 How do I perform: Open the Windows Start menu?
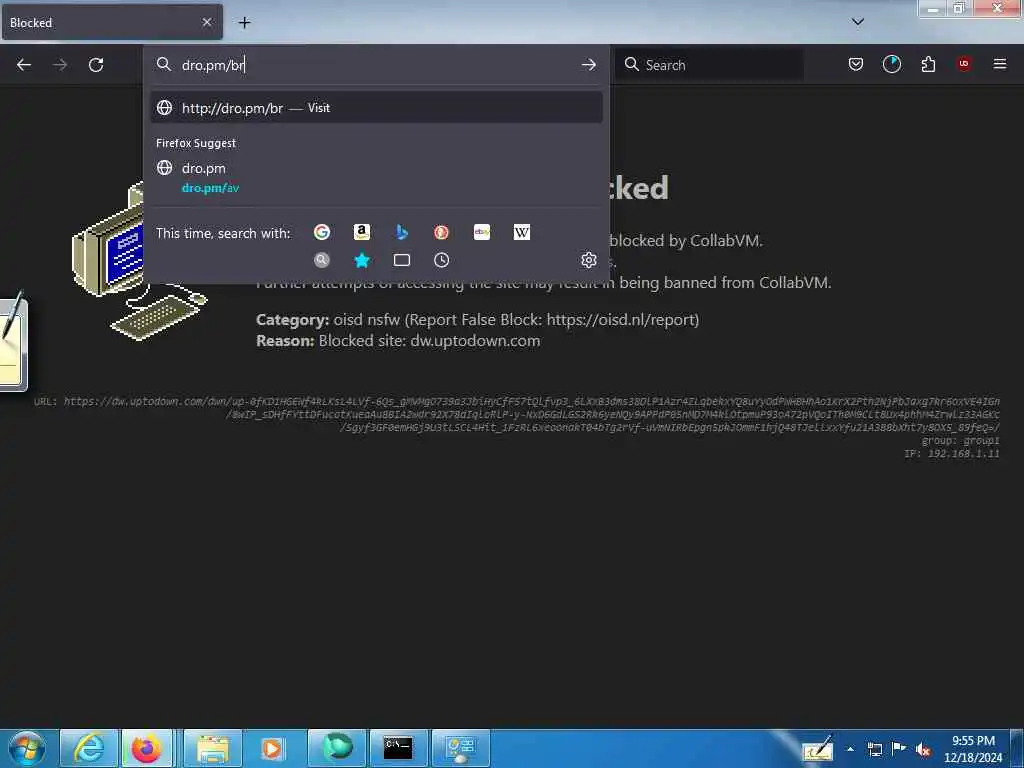pyautogui.click(x=27, y=748)
